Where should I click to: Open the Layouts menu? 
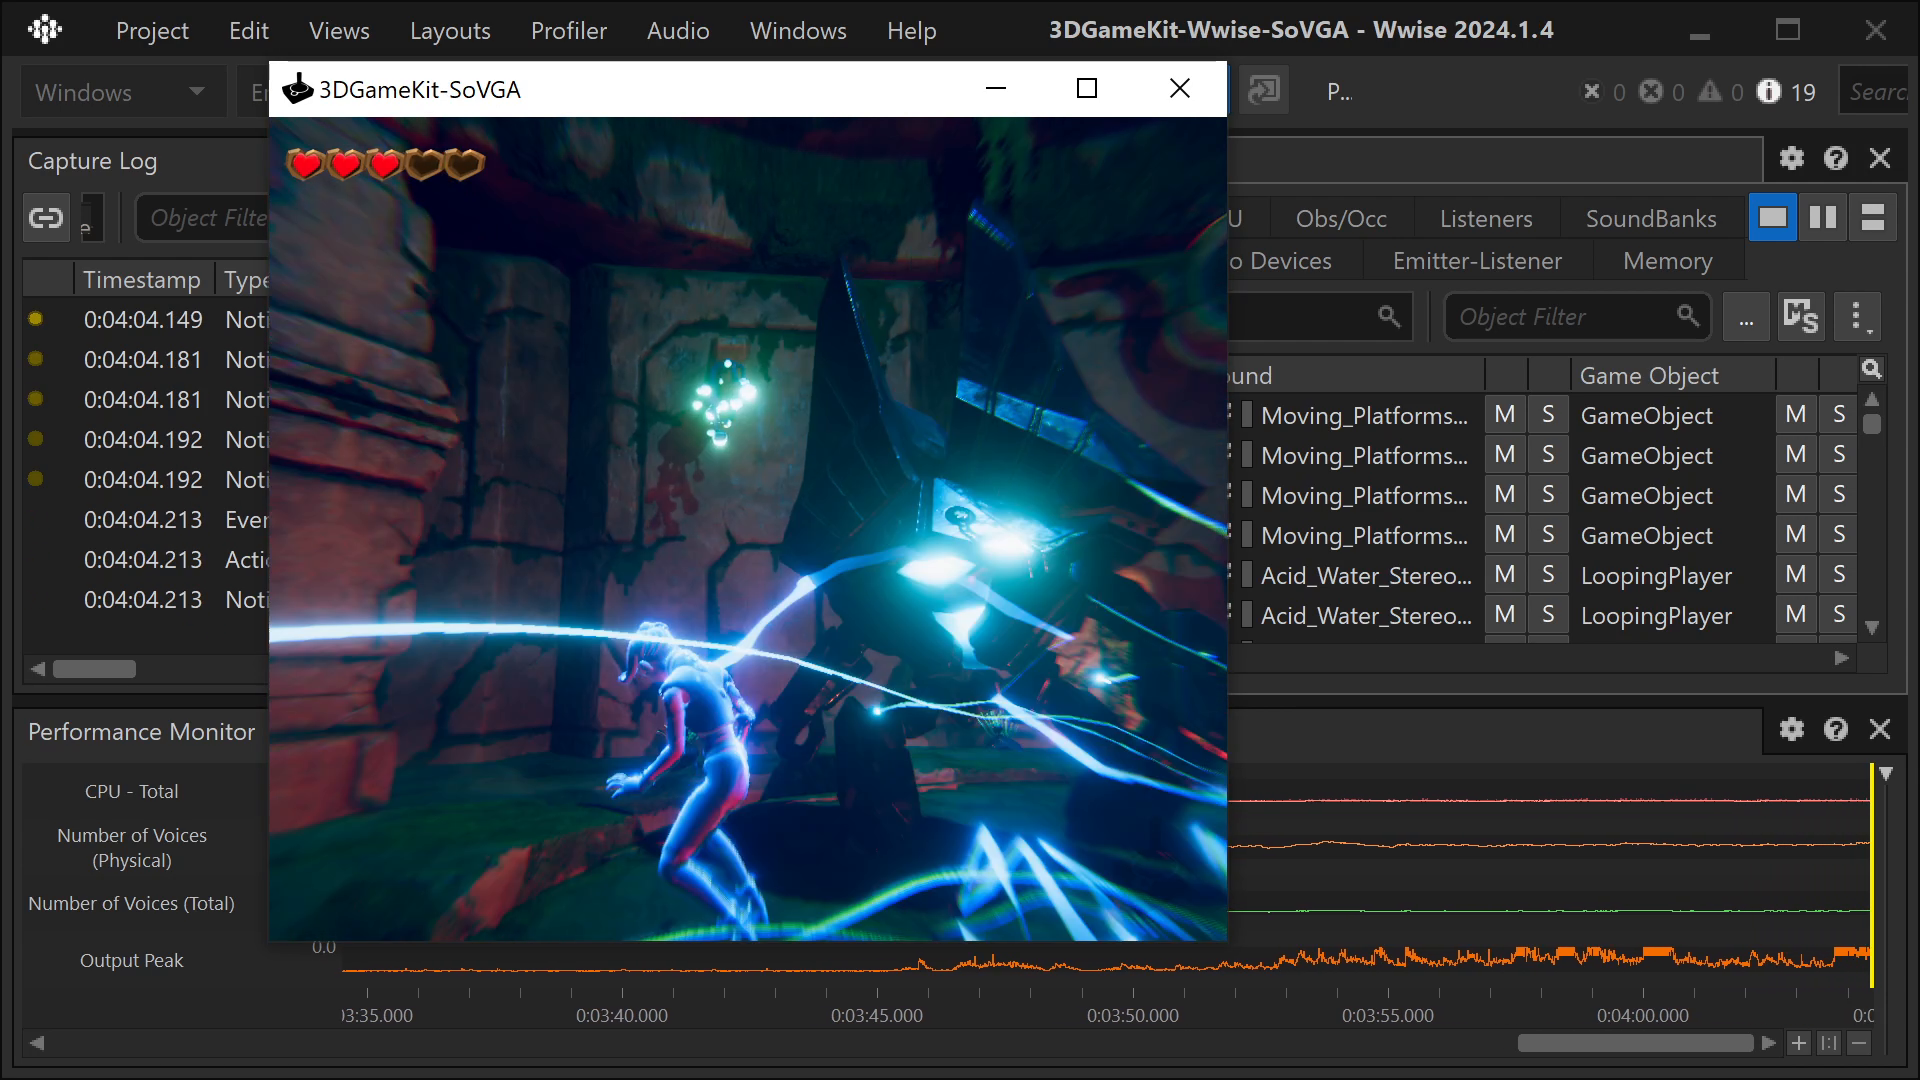450,31
